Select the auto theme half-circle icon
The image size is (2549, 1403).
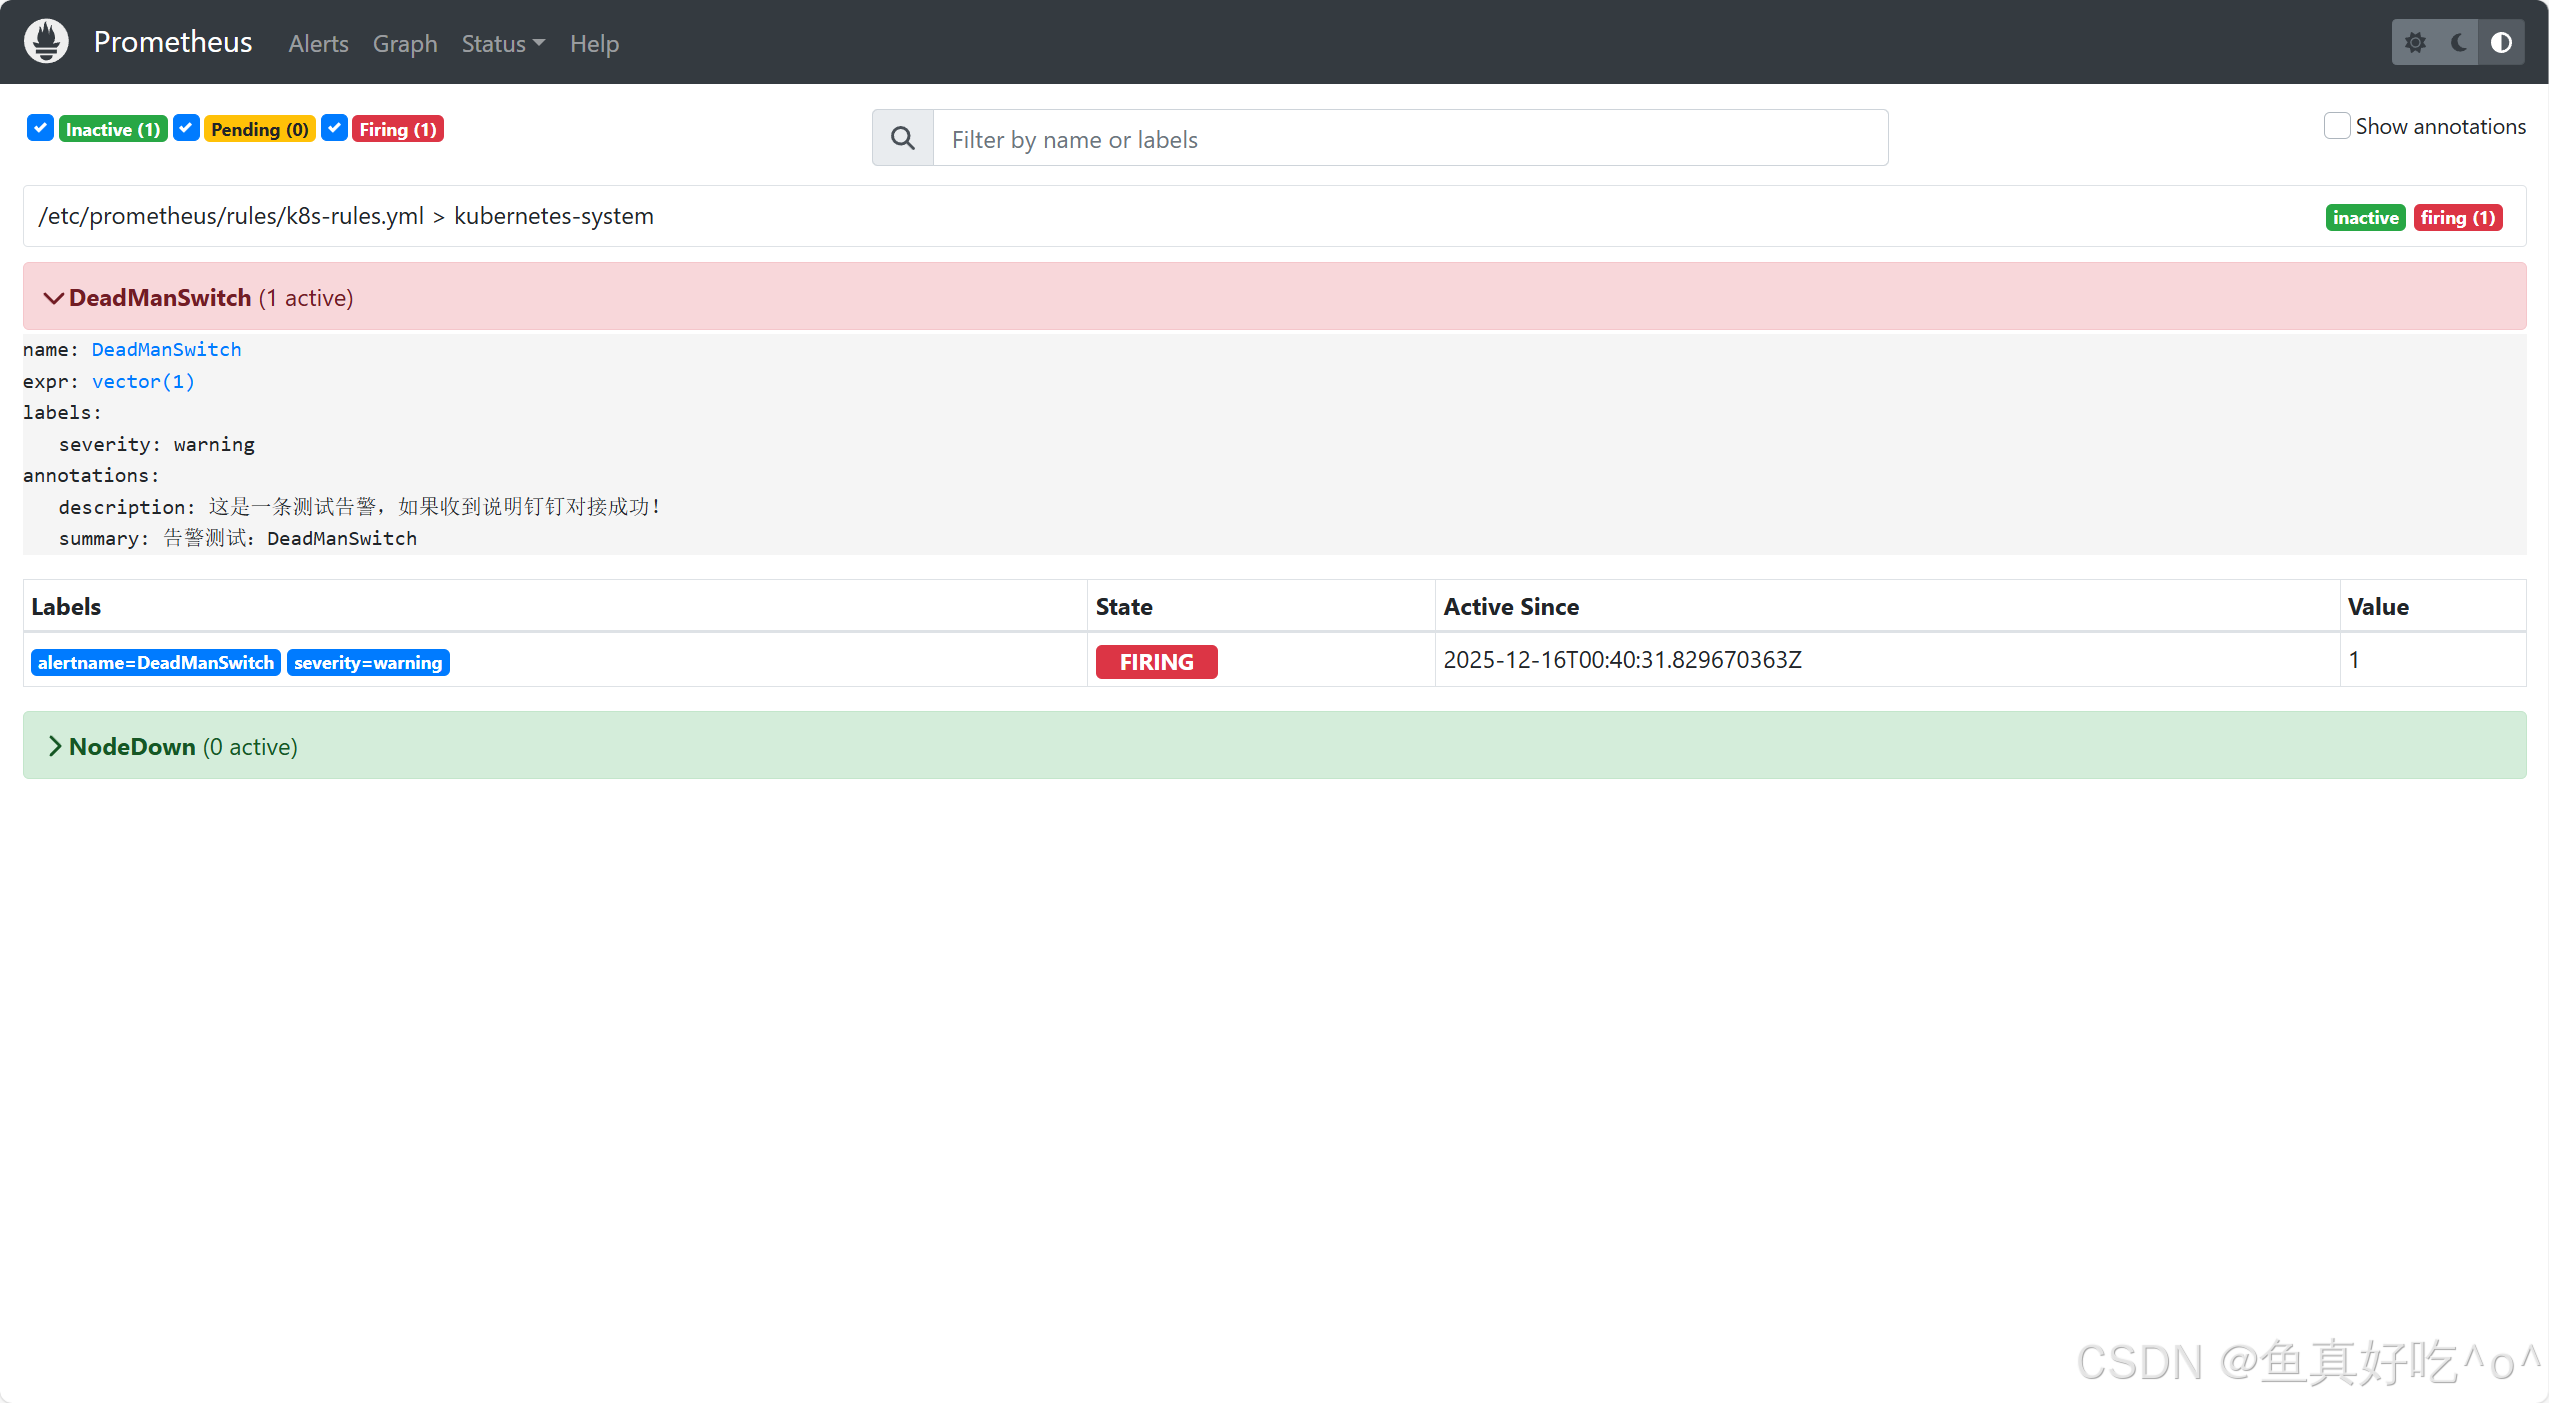coord(2501,43)
